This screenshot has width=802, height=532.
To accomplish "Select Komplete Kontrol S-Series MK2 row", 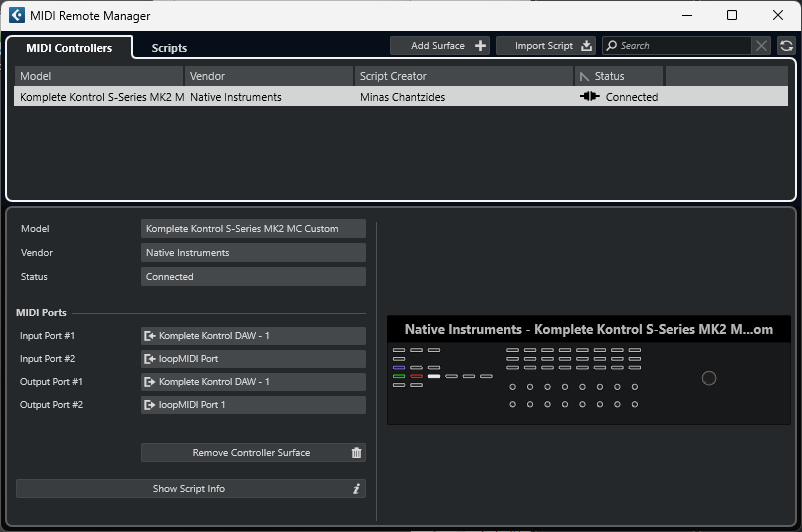I will click(401, 97).
